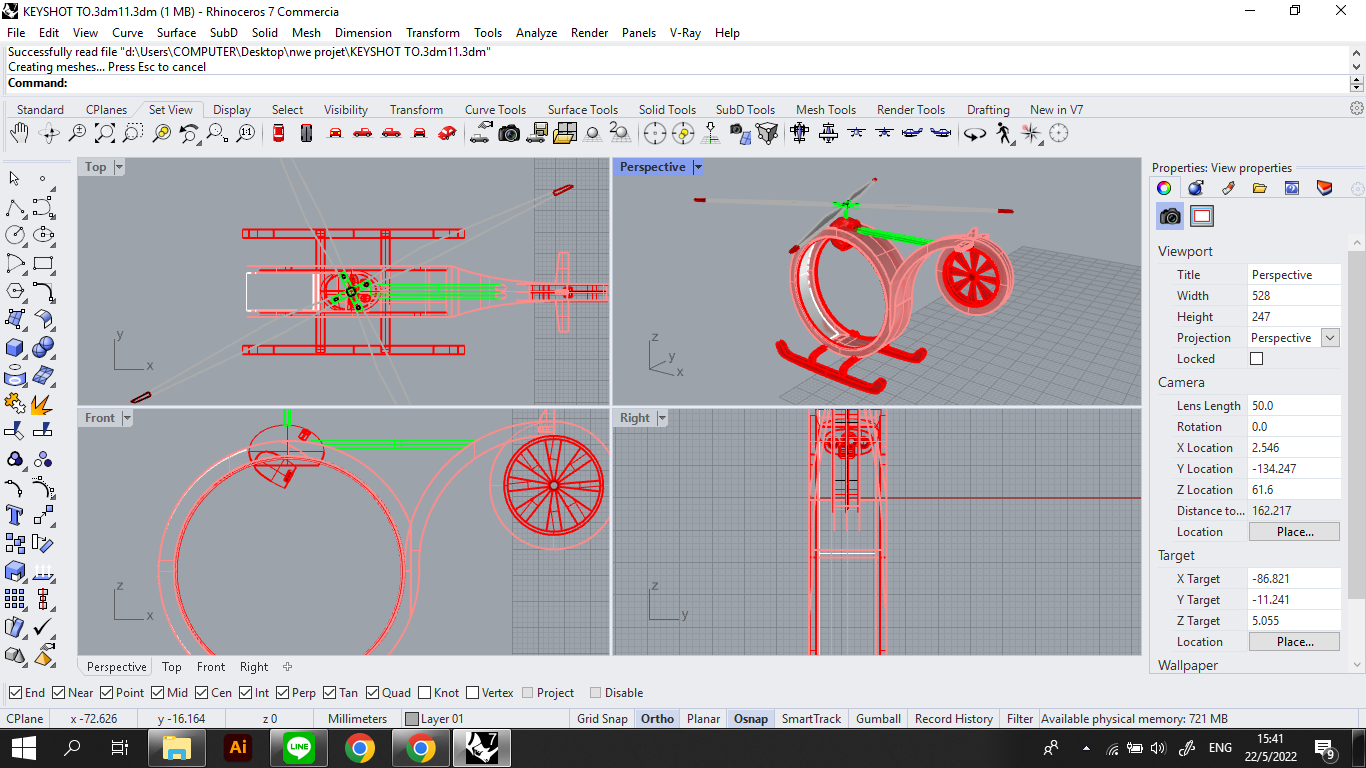This screenshot has height=768, width=1366.
Task: Open the Right viewport title dropdown arrow
Action: pyautogui.click(x=662, y=418)
